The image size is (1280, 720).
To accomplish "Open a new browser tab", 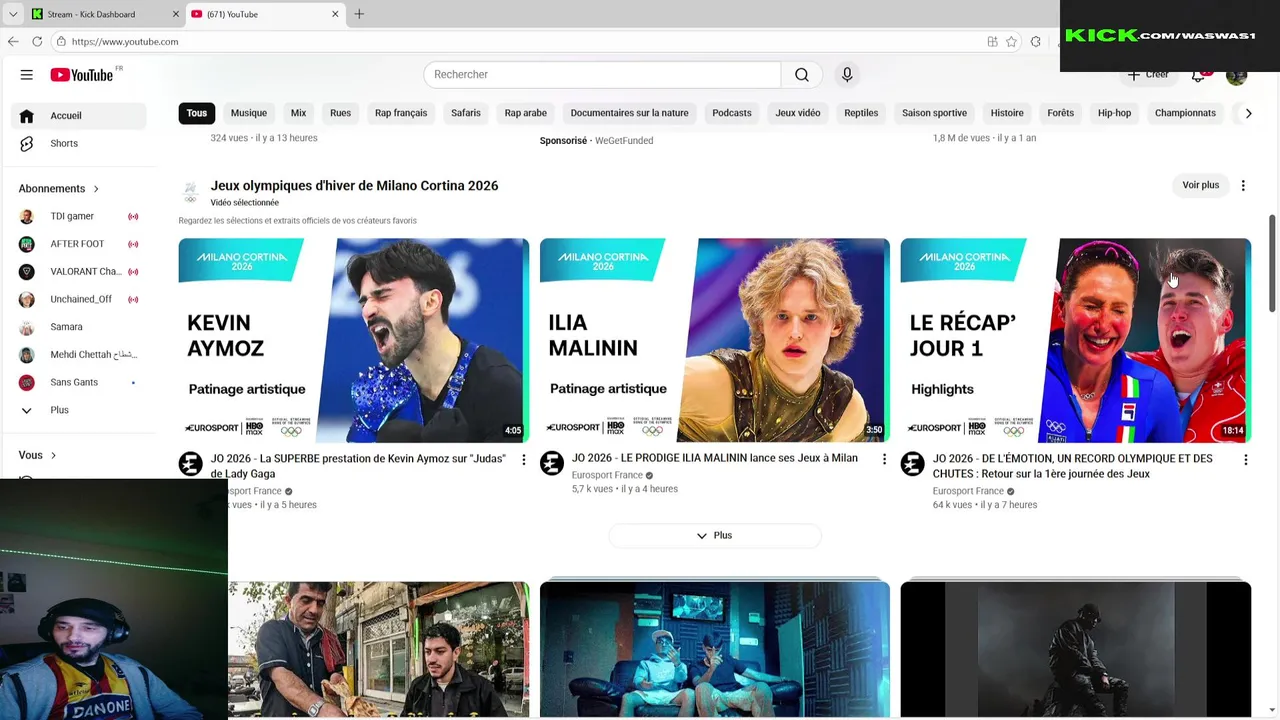I will tap(359, 14).
